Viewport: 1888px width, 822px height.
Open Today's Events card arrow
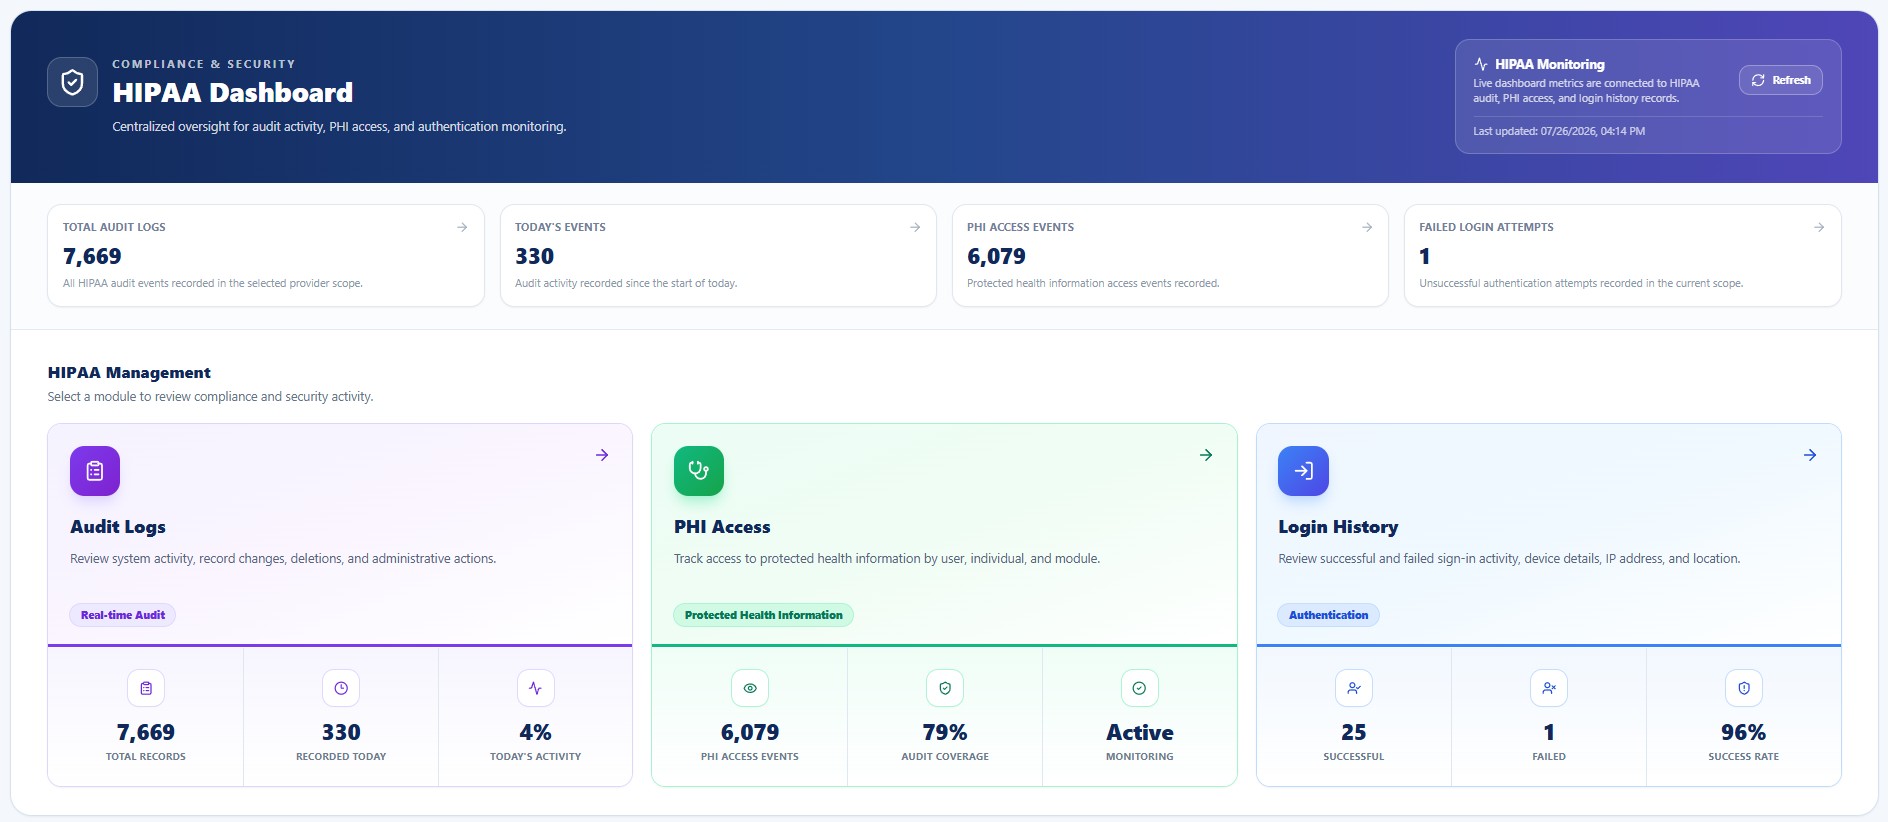coord(914,227)
